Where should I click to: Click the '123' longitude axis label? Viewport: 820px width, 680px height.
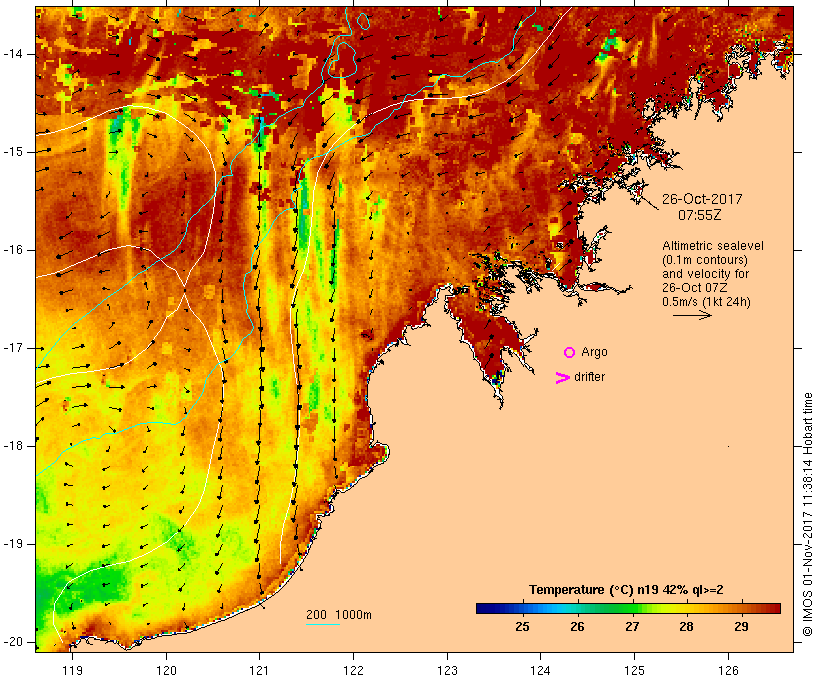[447, 671]
